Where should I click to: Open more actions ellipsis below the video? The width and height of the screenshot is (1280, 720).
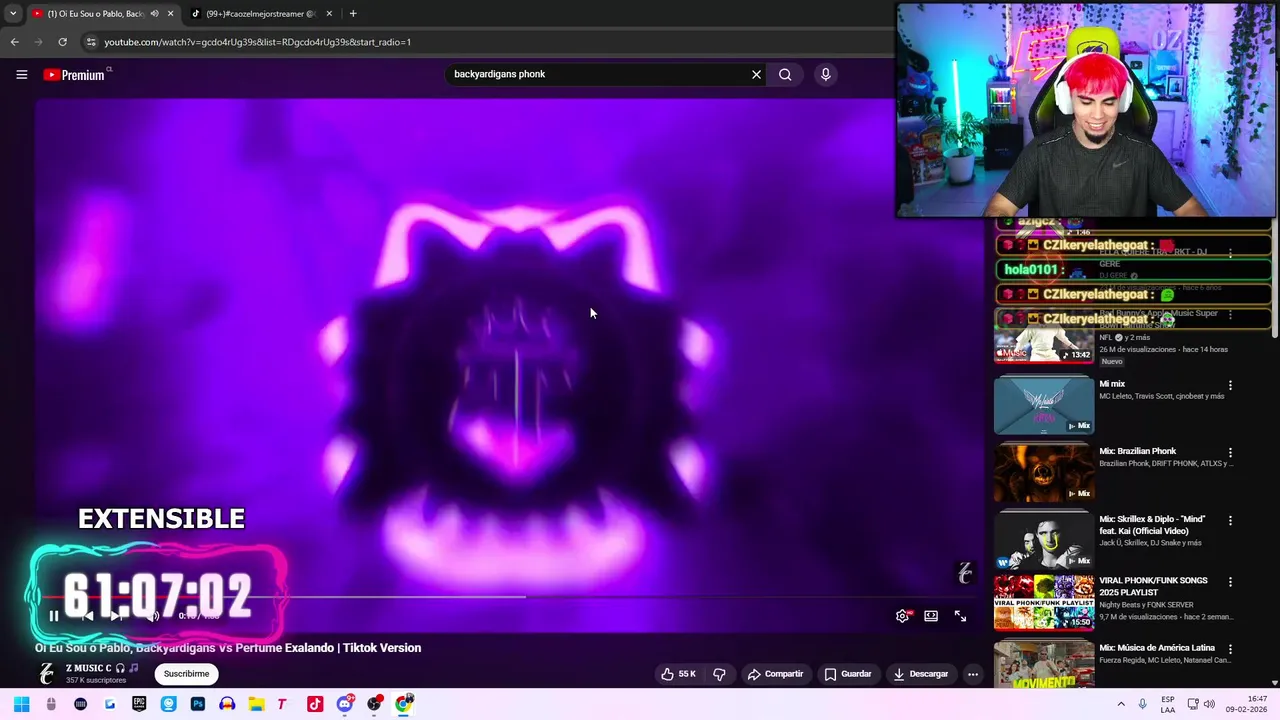click(972, 674)
